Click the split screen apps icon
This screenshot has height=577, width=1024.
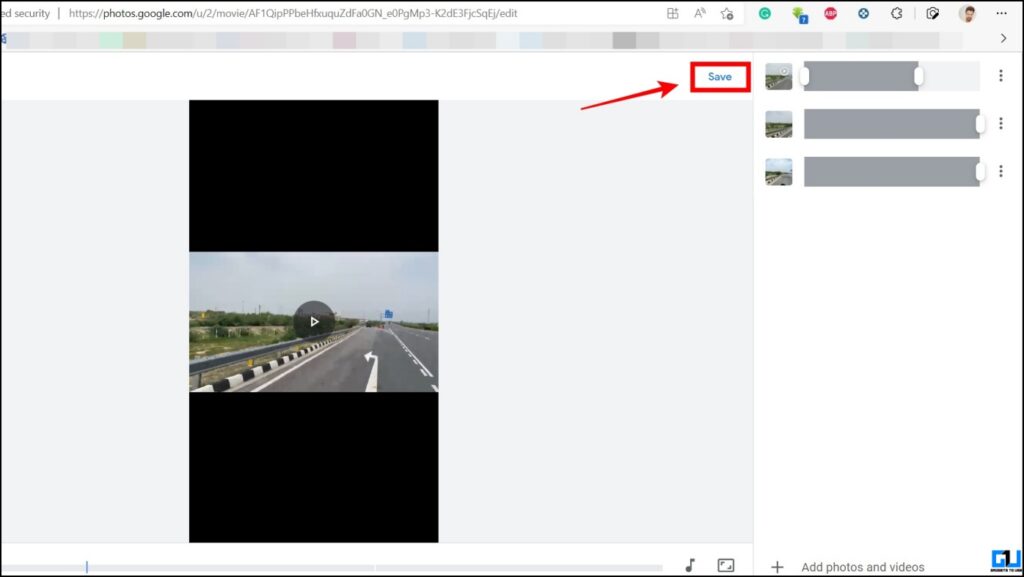(x=672, y=13)
